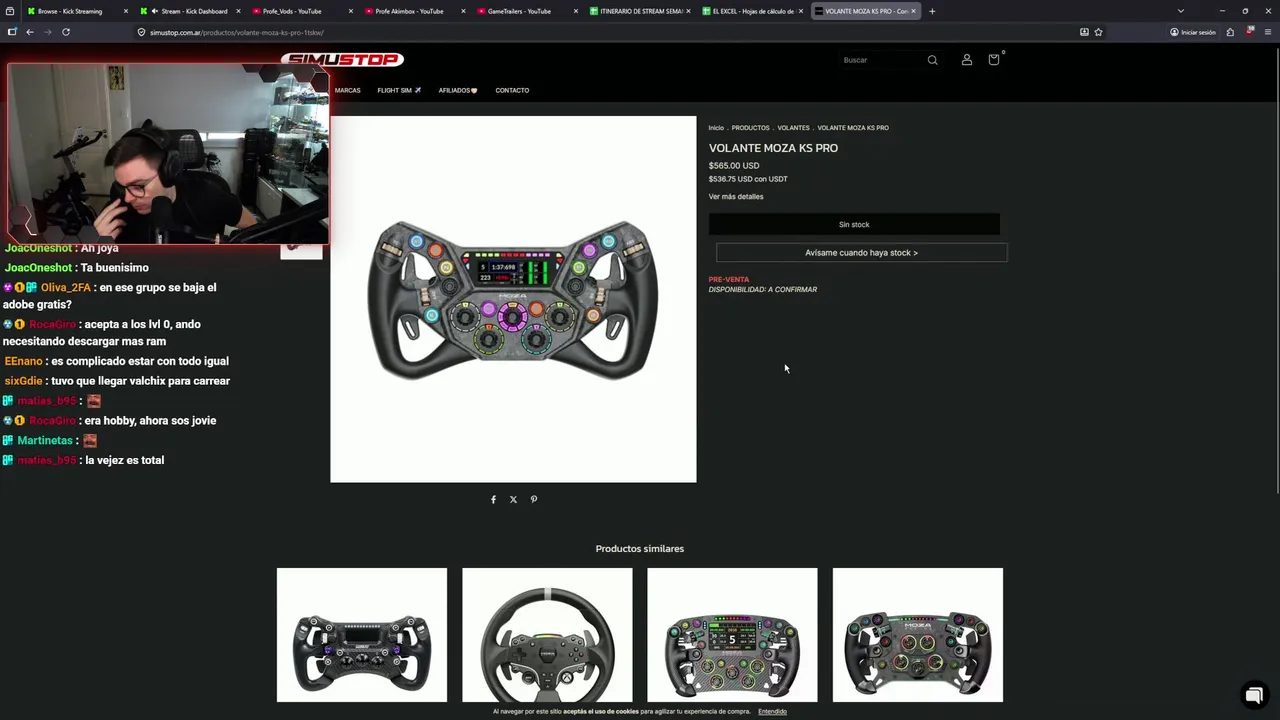Open the CONTACTO menu
1280x720 pixels.
pos(512,90)
